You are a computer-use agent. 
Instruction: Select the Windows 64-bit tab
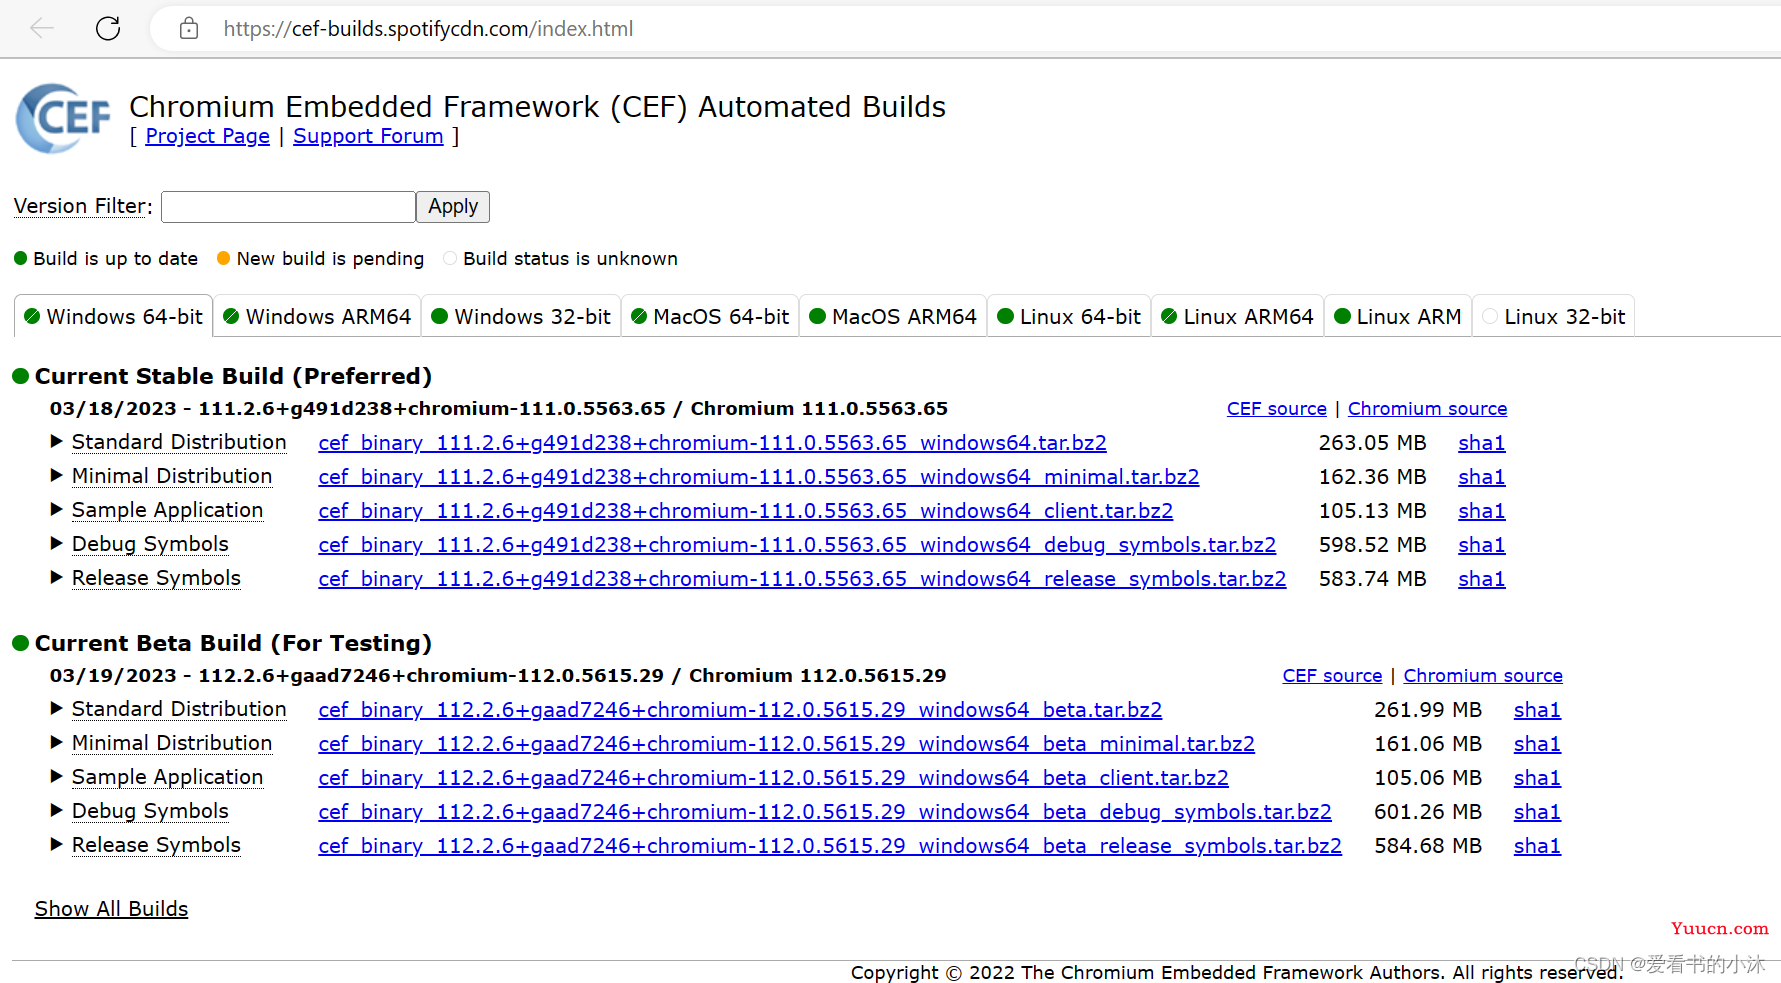coord(113,316)
